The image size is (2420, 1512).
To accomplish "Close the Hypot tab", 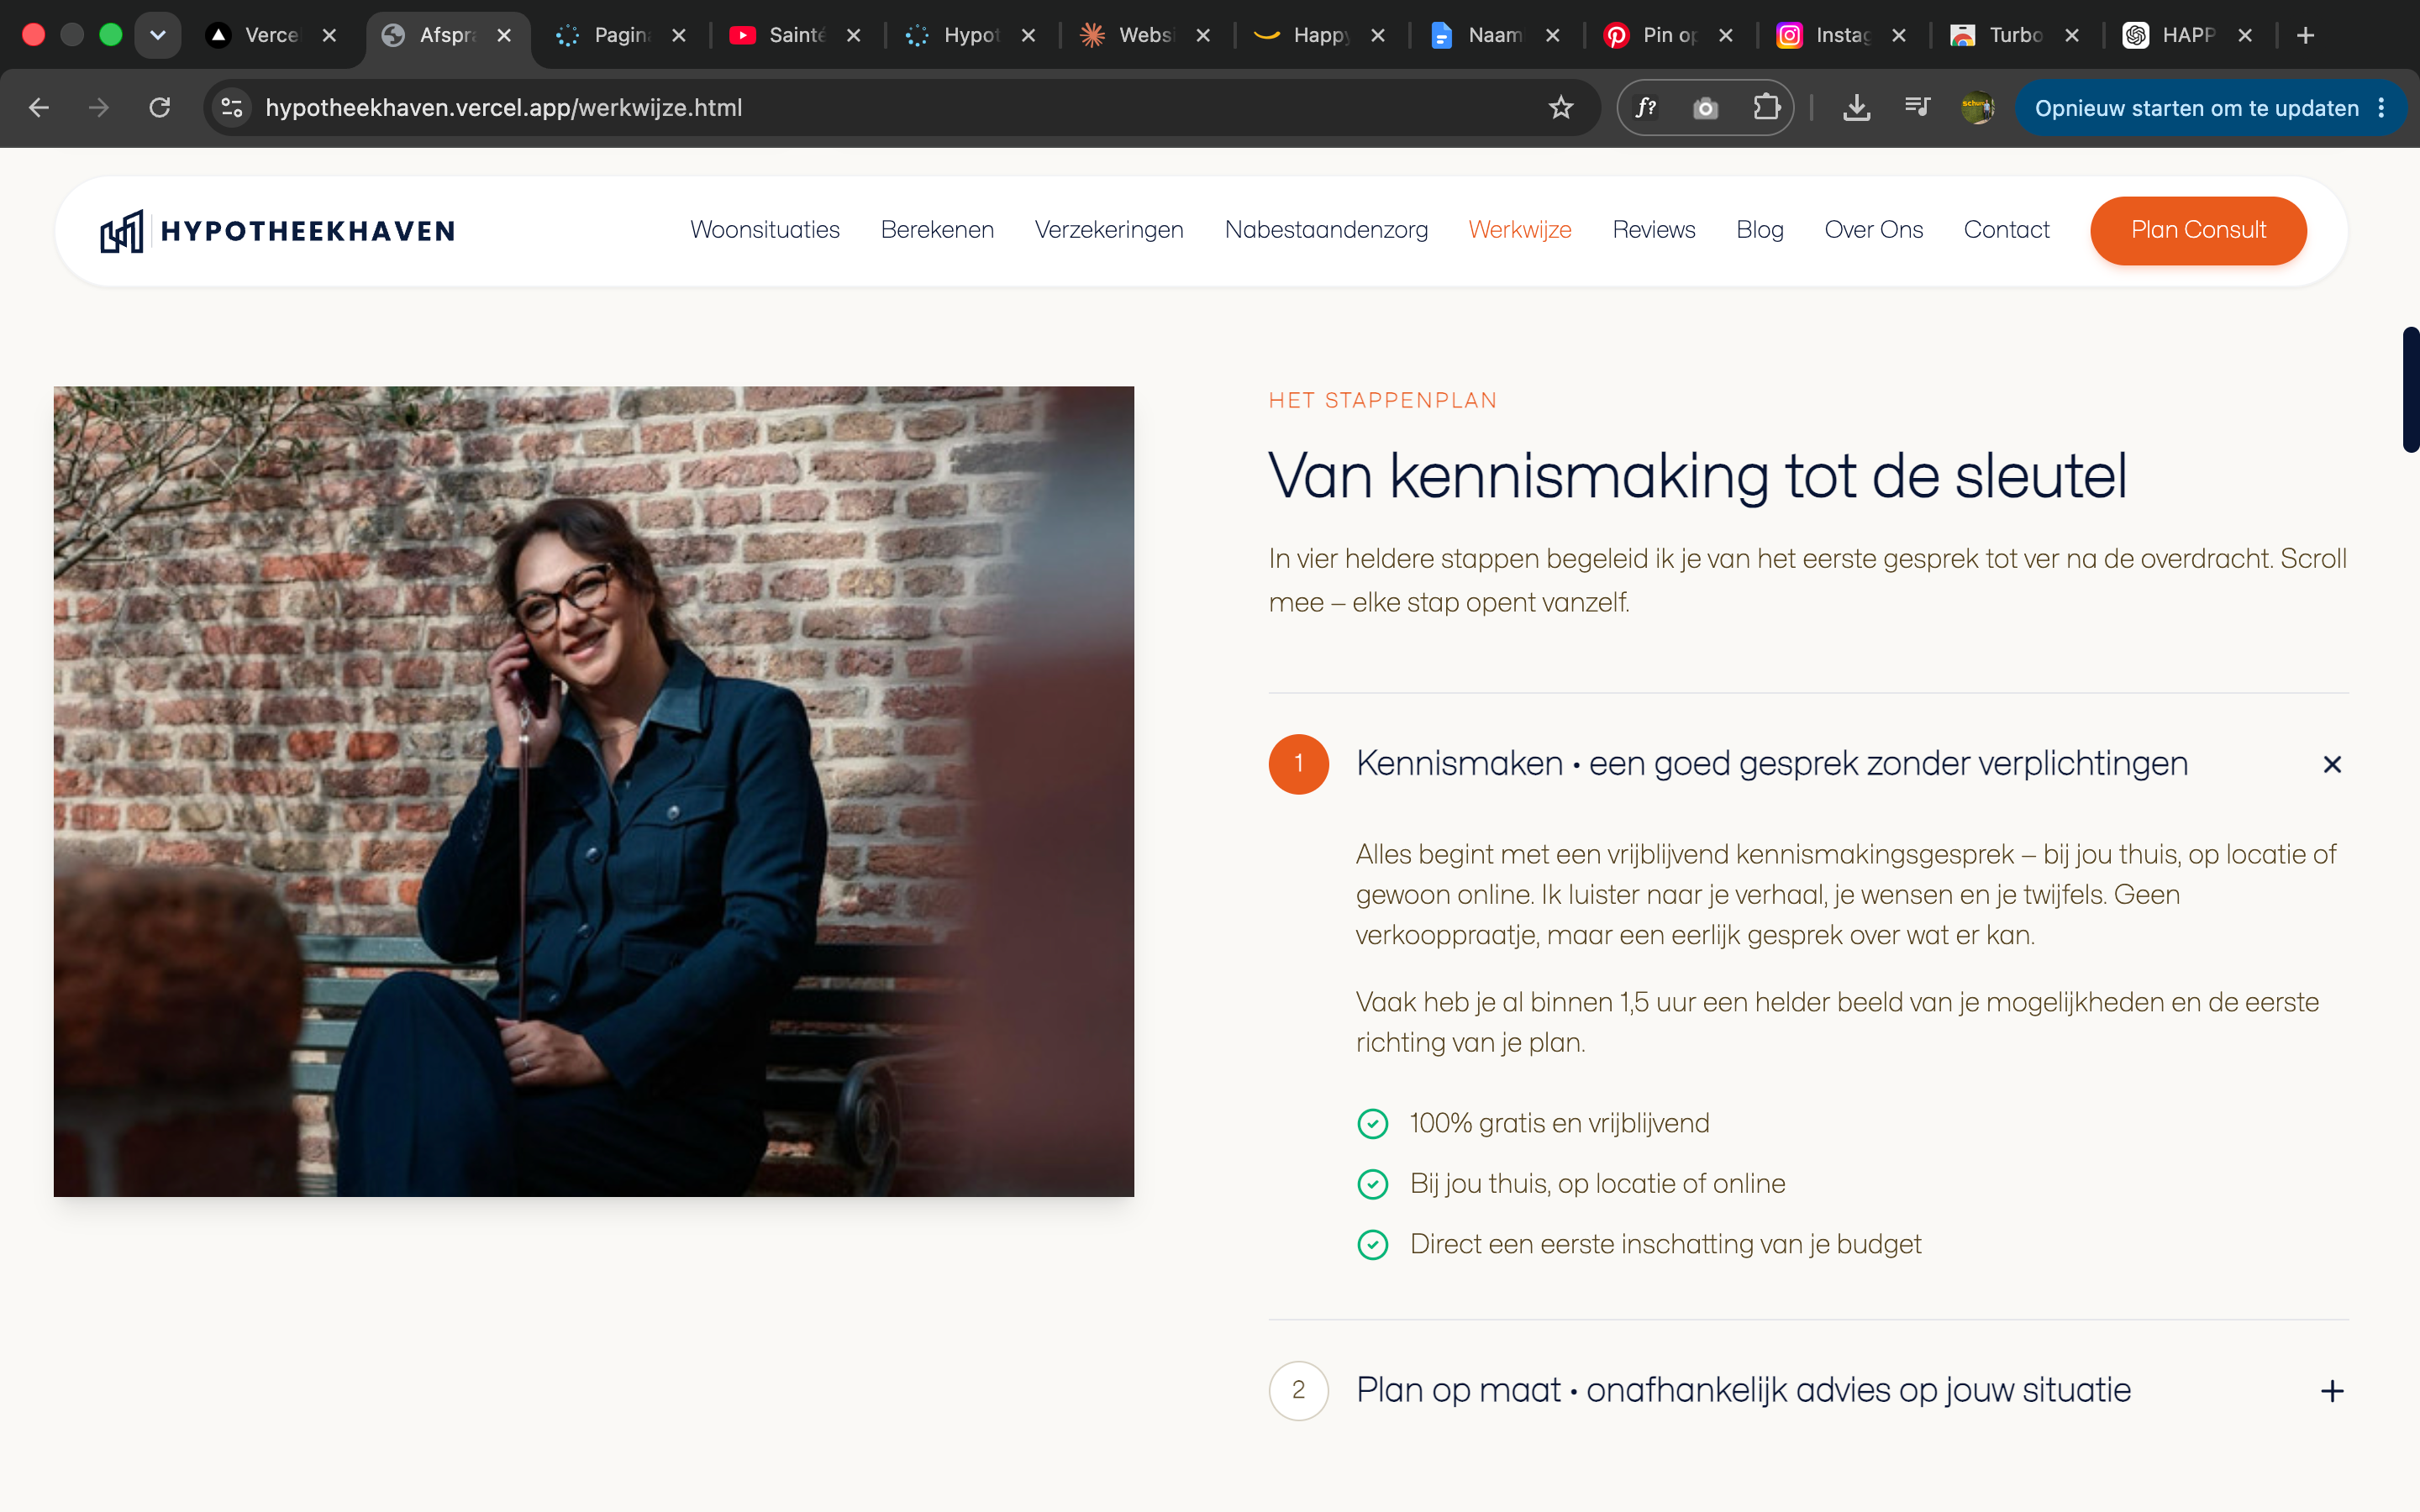I will (x=1028, y=35).
